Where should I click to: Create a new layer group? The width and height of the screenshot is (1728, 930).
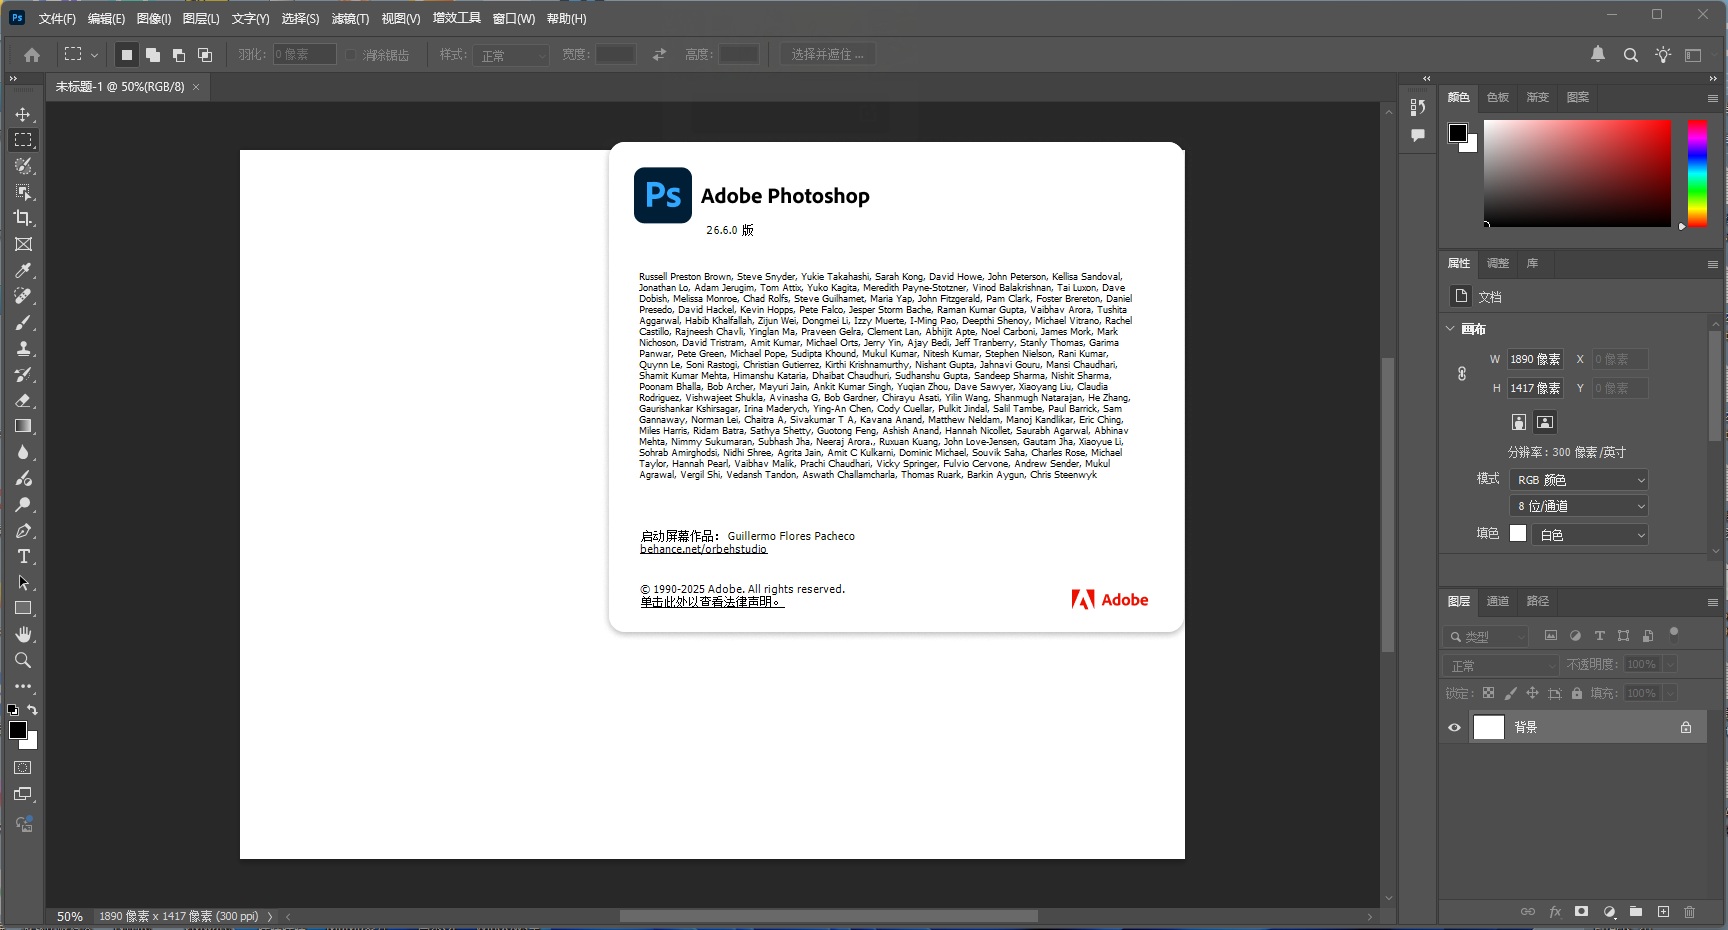(x=1636, y=911)
